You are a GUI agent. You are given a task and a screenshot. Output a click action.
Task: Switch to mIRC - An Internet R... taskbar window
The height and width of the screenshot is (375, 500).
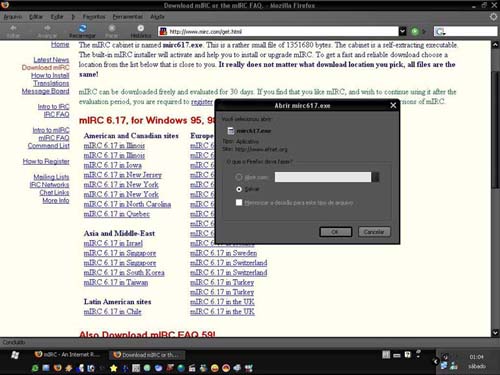tap(67, 355)
